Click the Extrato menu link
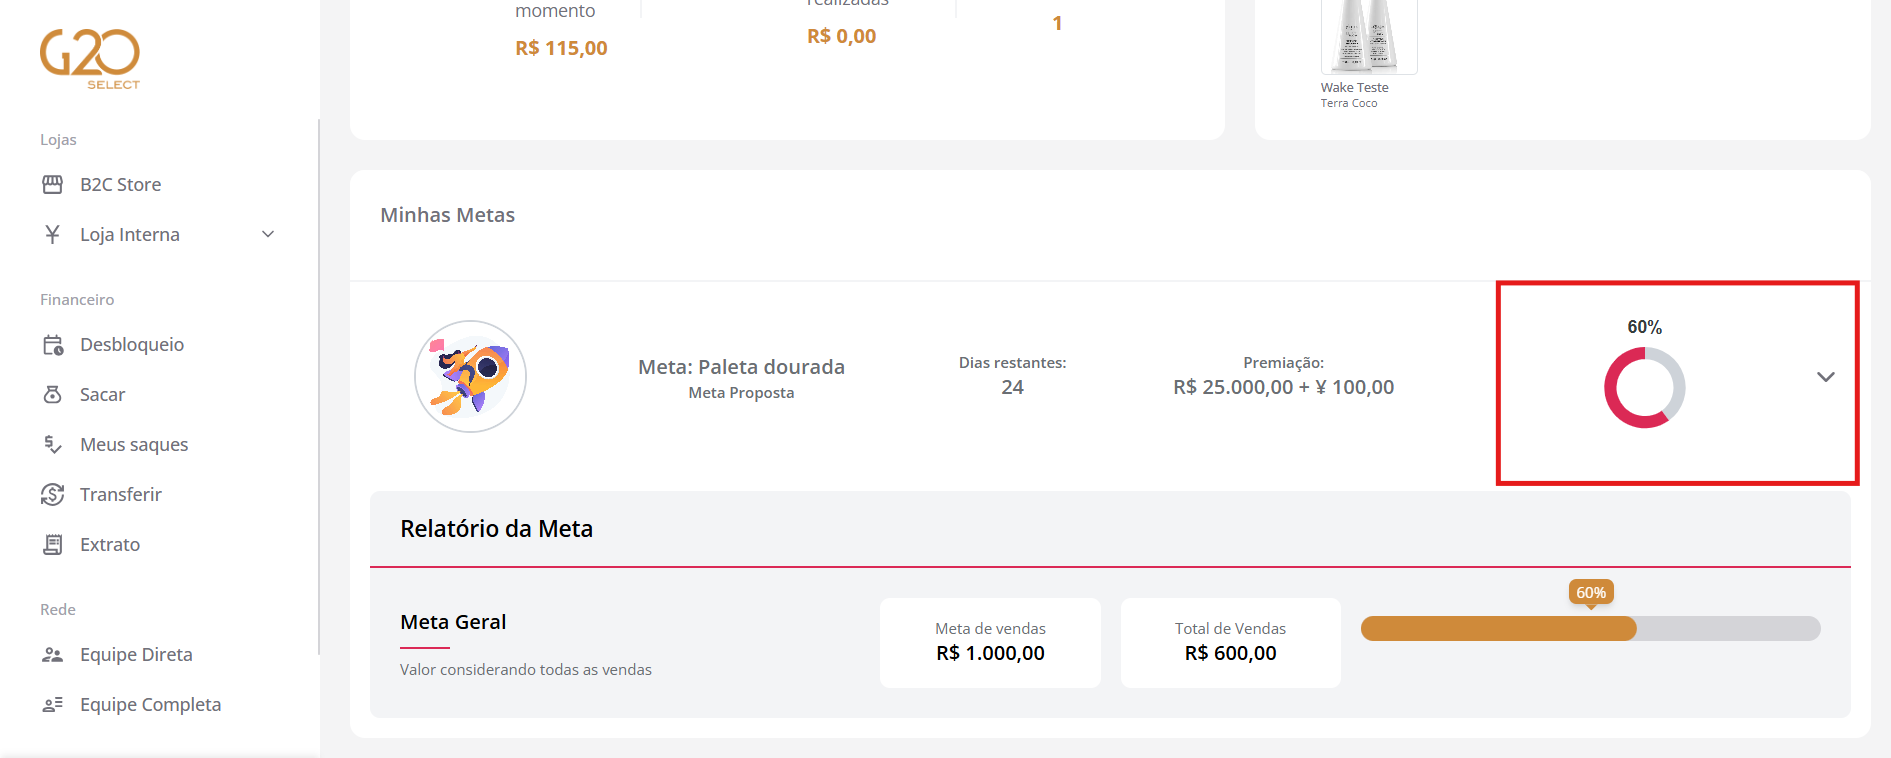 pyautogui.click(x=110, y=544)
